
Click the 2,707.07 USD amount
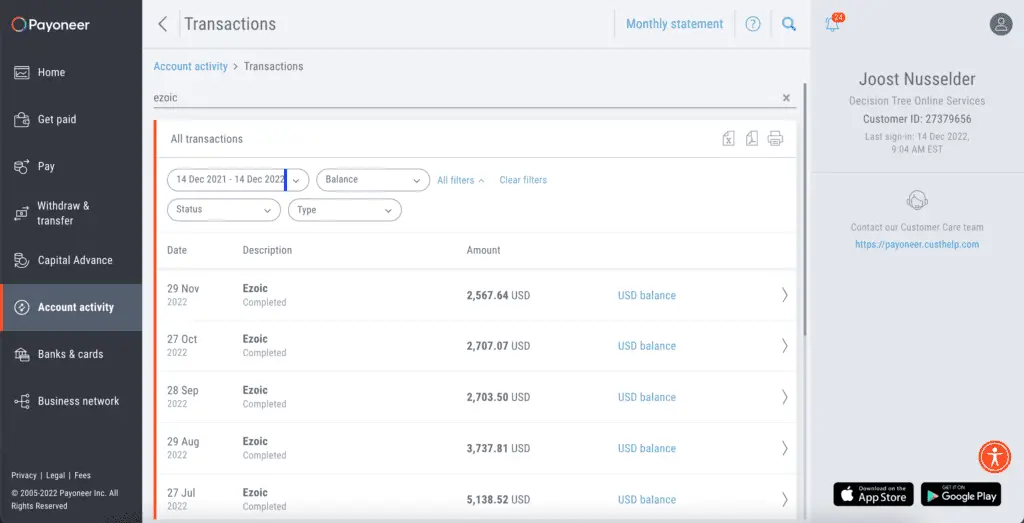click(498, 346)
